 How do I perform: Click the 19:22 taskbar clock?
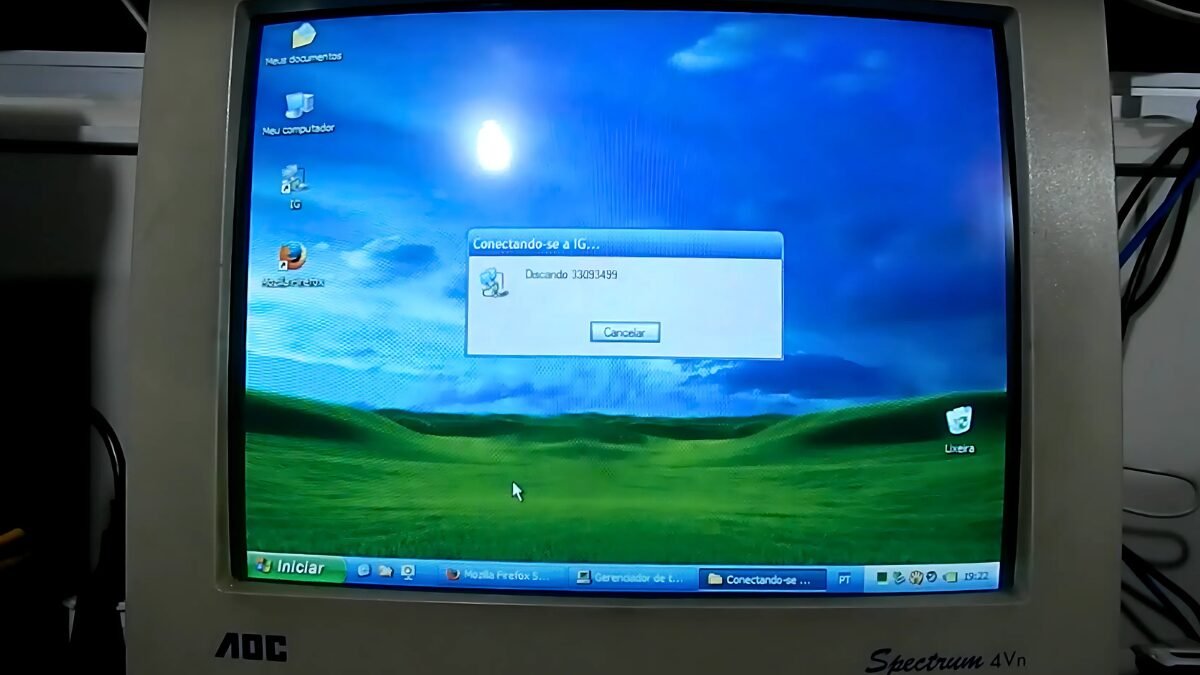coord(976,577)
